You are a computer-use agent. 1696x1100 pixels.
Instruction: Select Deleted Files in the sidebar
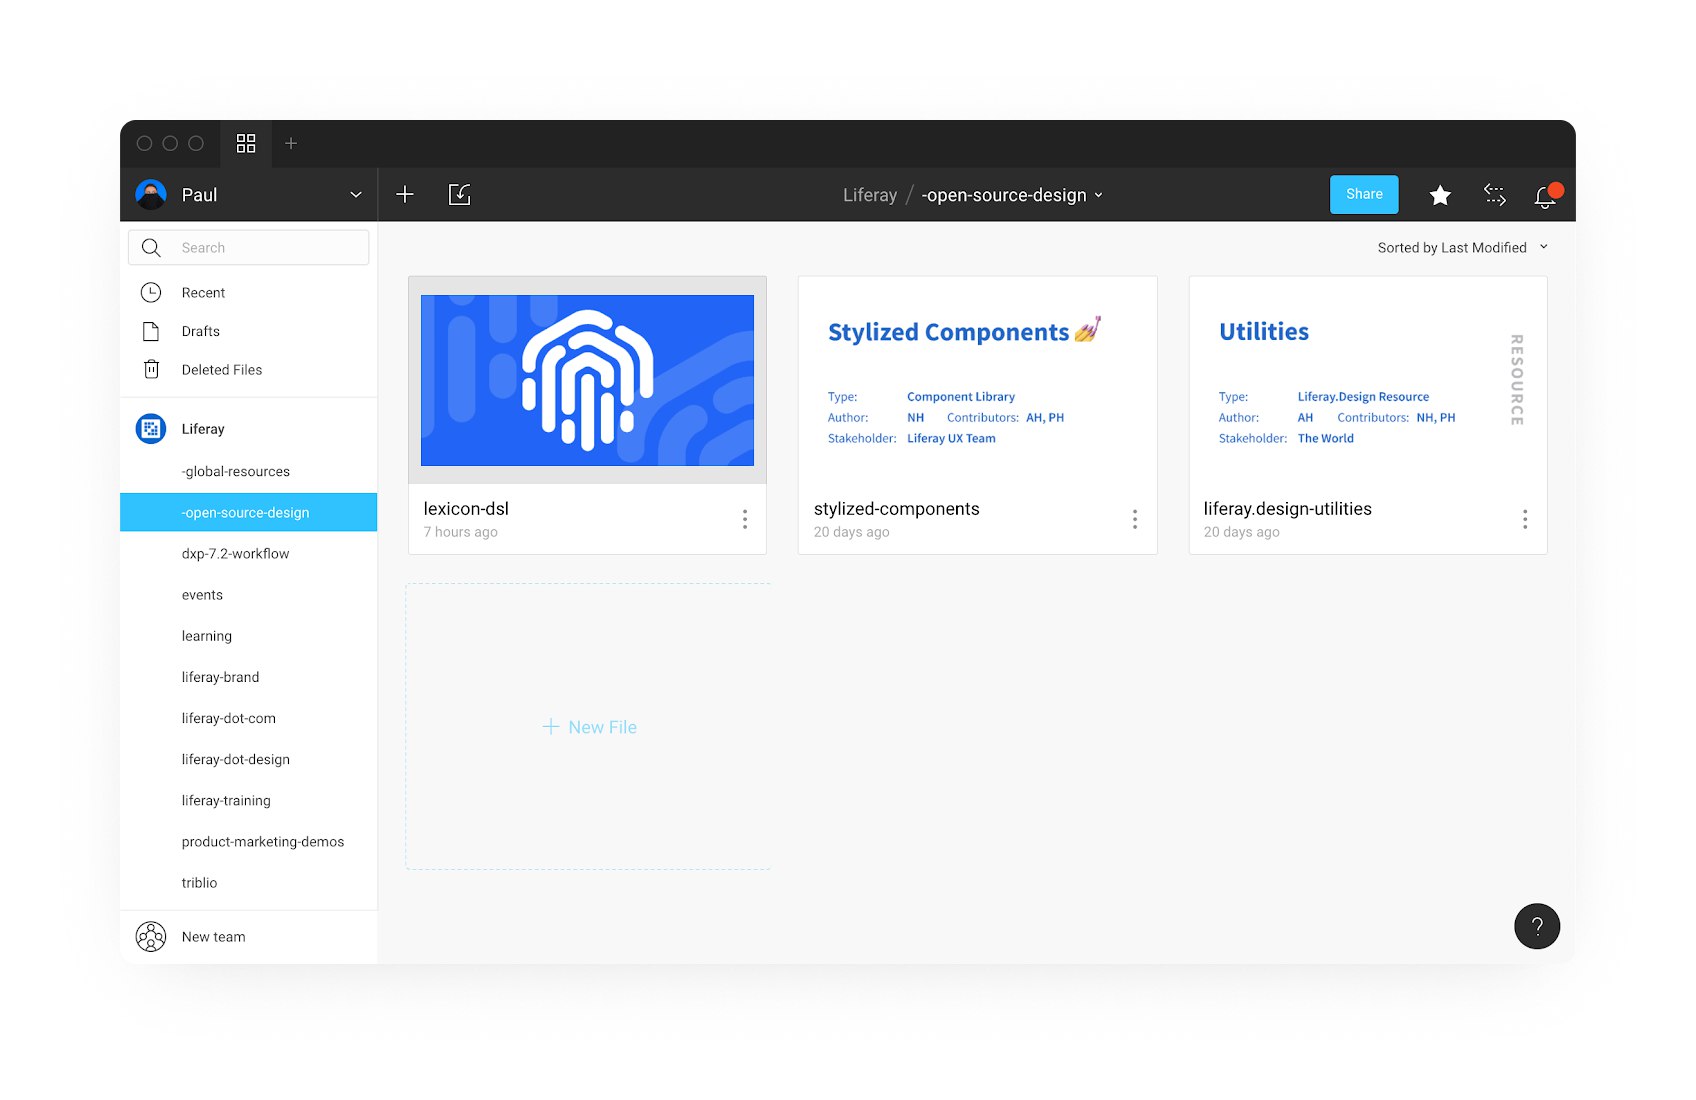point(249,369)
